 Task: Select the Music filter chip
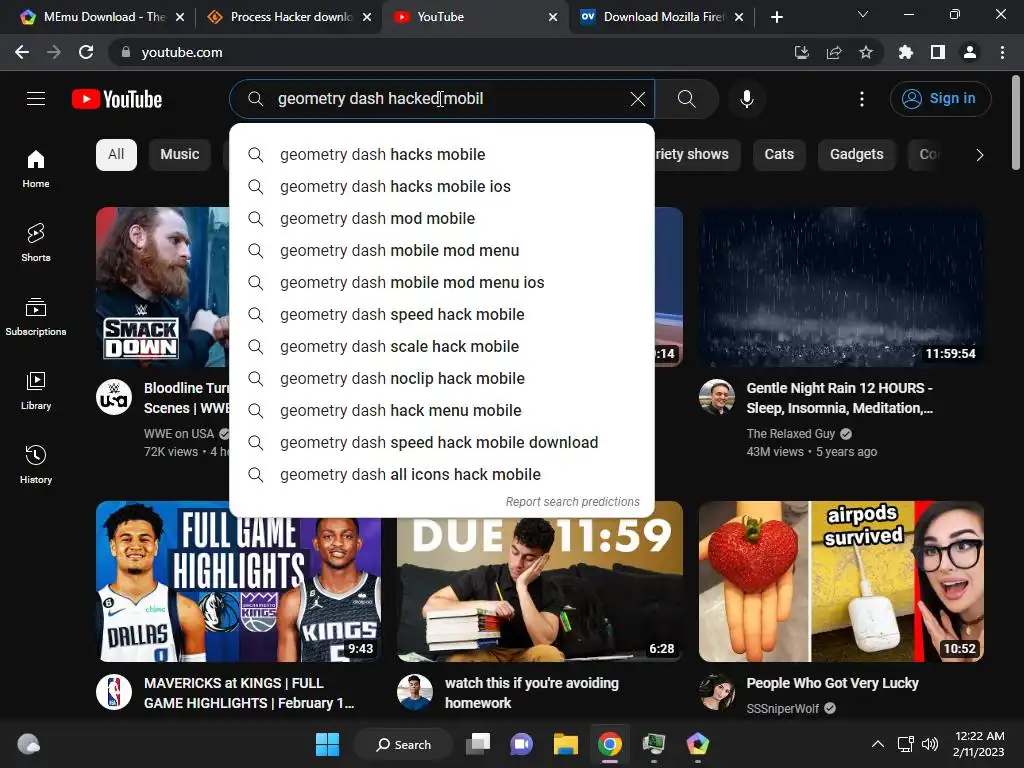pos(180,155)
